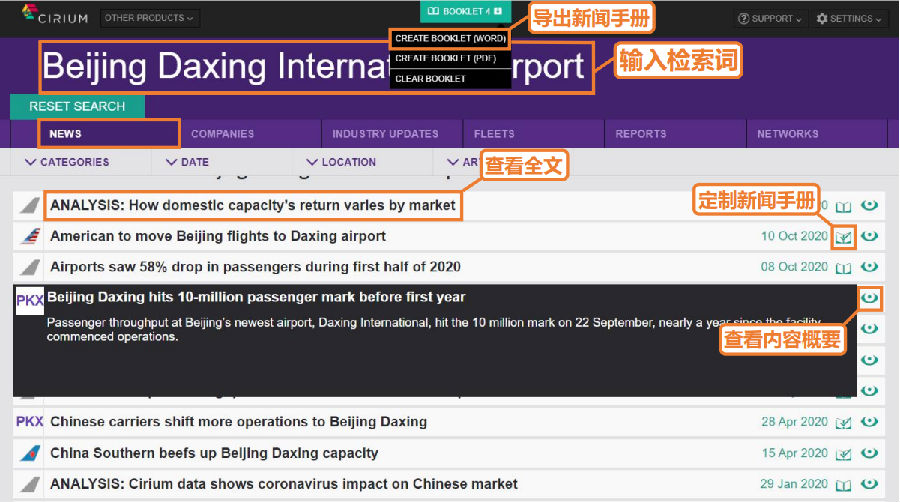Switch to the Fleets tab
Image resolution: width=900 pixels, height=502 pixels.
coord(494,134)
